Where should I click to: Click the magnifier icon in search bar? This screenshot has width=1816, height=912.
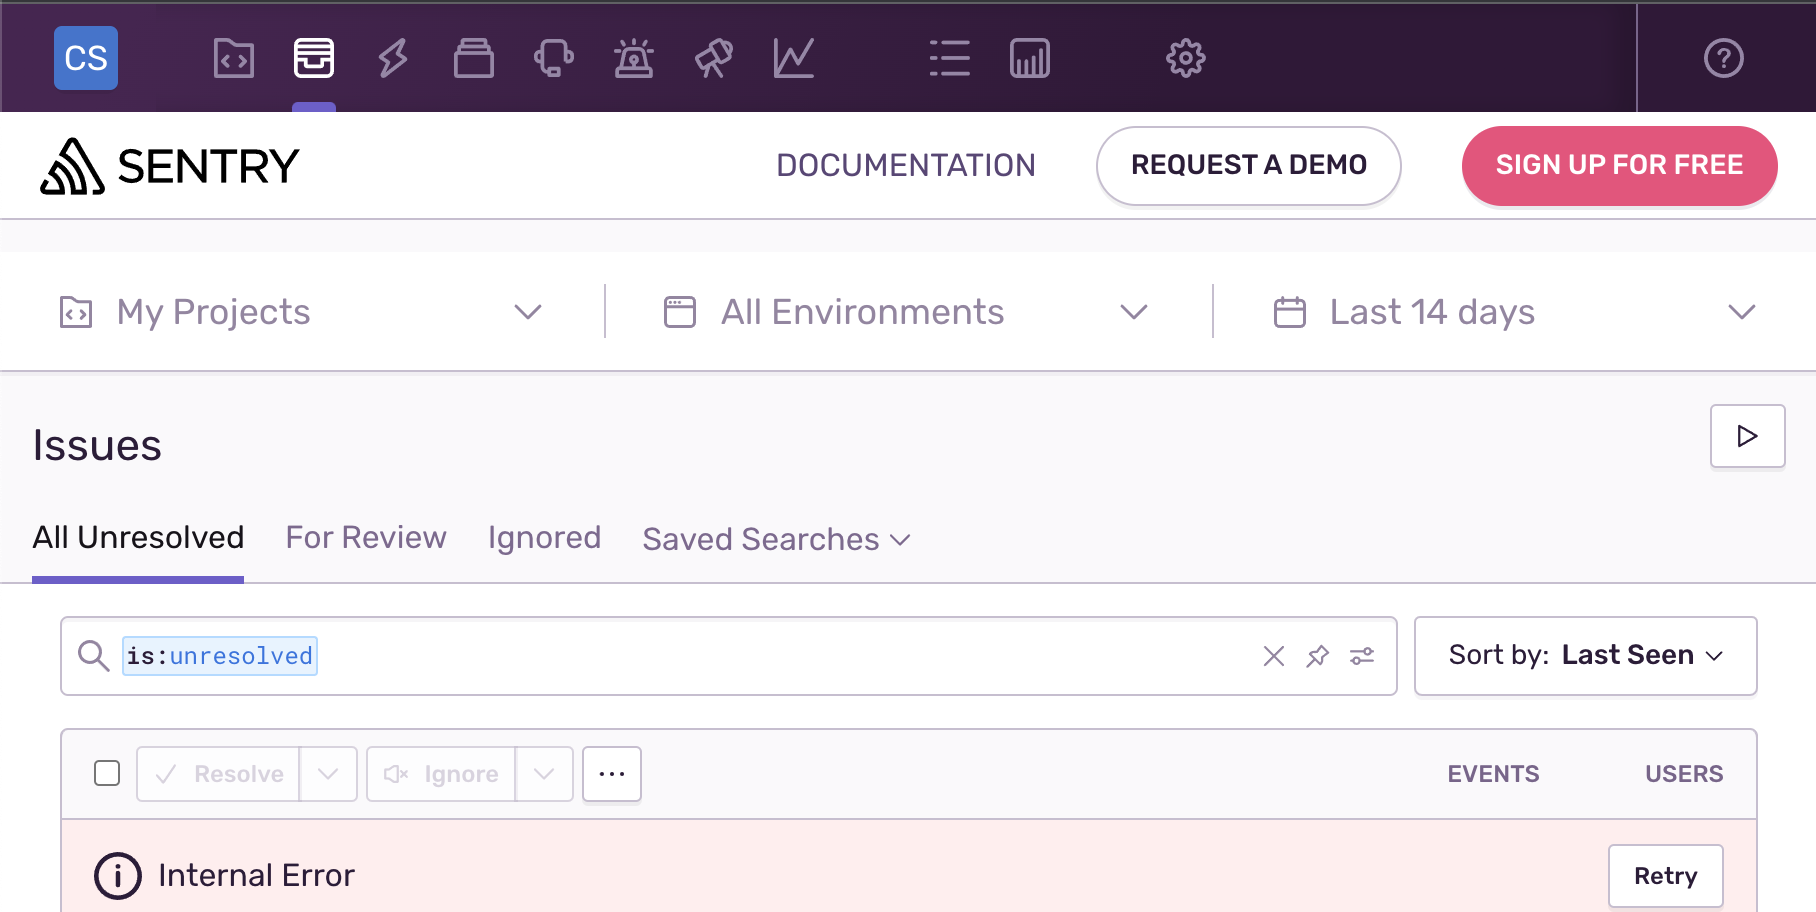[94, 656]
